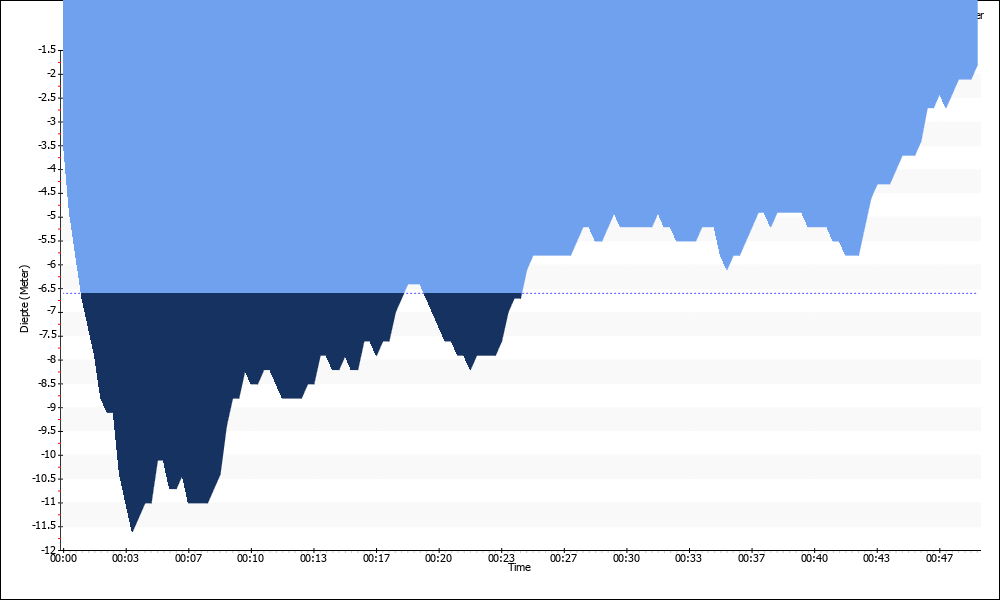
Task: Click the "00:47" time axis label
Action: click(939, 559)
